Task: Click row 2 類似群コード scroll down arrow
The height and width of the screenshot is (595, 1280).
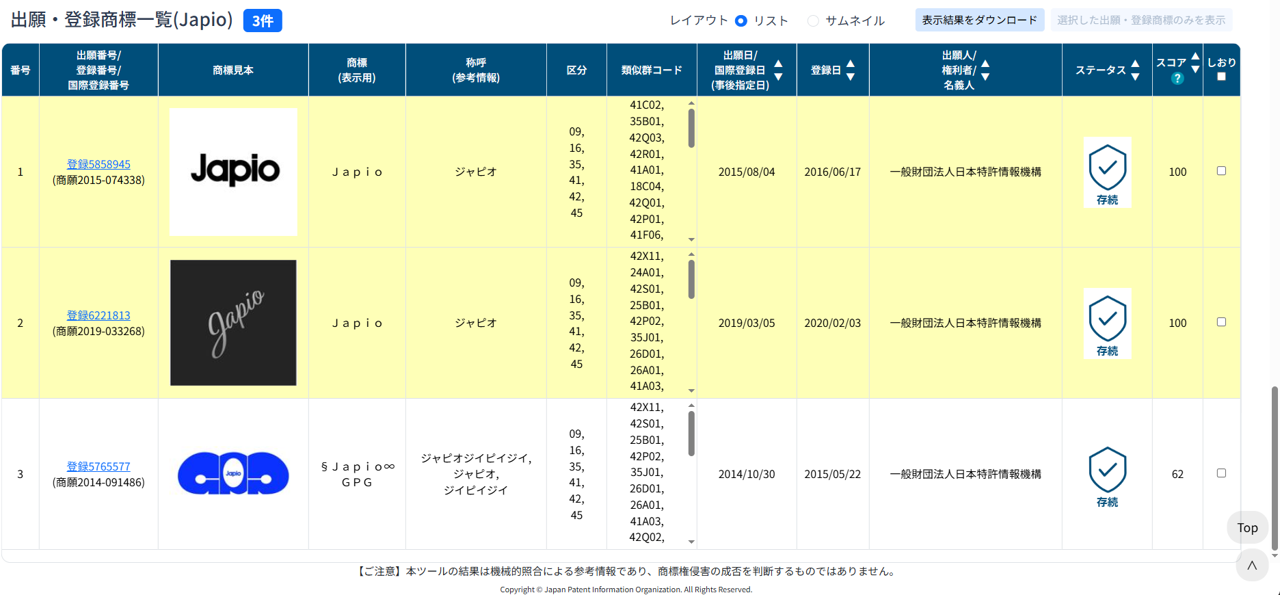Action: pyautogui.click(x=691, y=391)
